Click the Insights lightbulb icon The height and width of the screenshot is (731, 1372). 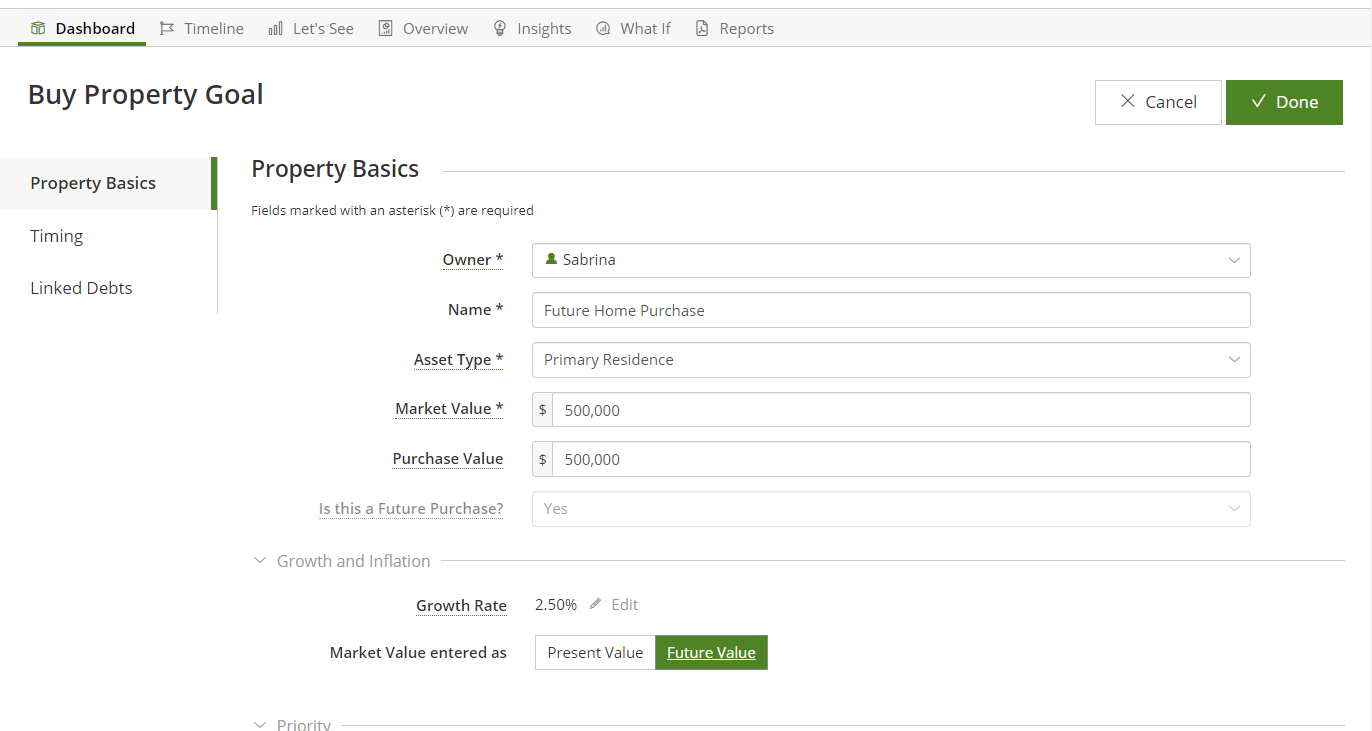(500, 28)
